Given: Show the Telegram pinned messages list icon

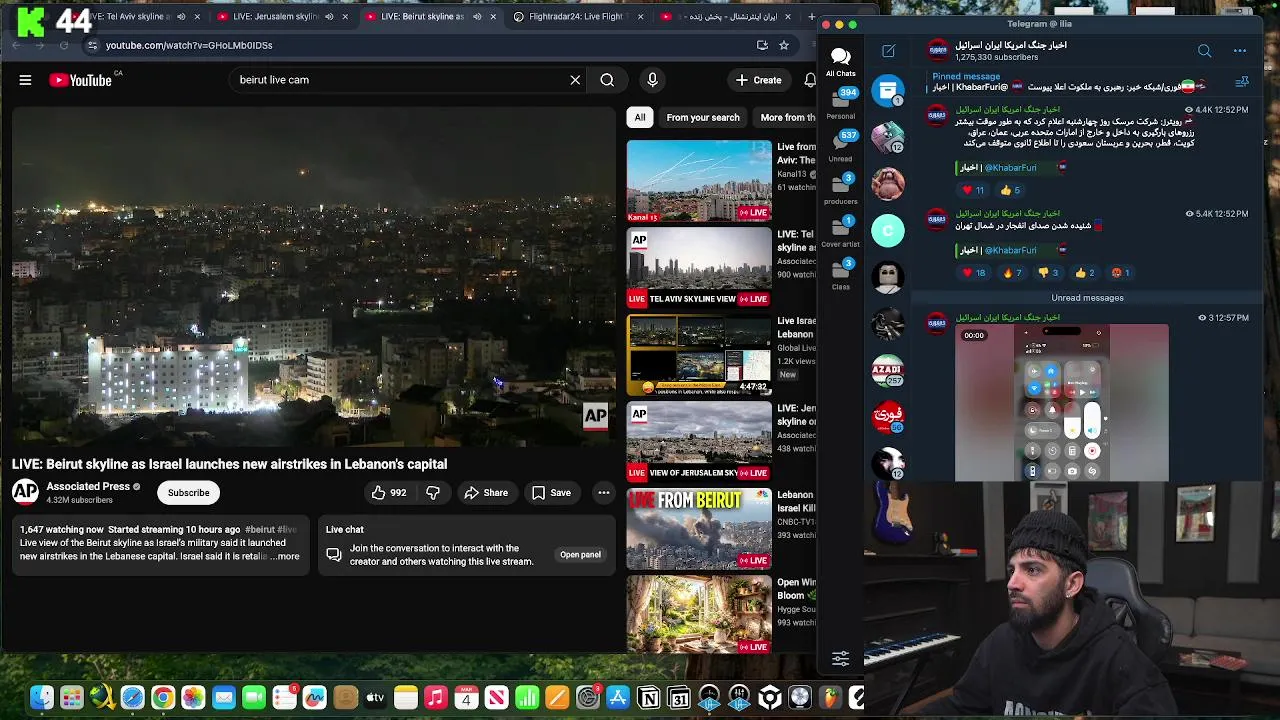Looking at the screenshot, I should coord(1242,82).
